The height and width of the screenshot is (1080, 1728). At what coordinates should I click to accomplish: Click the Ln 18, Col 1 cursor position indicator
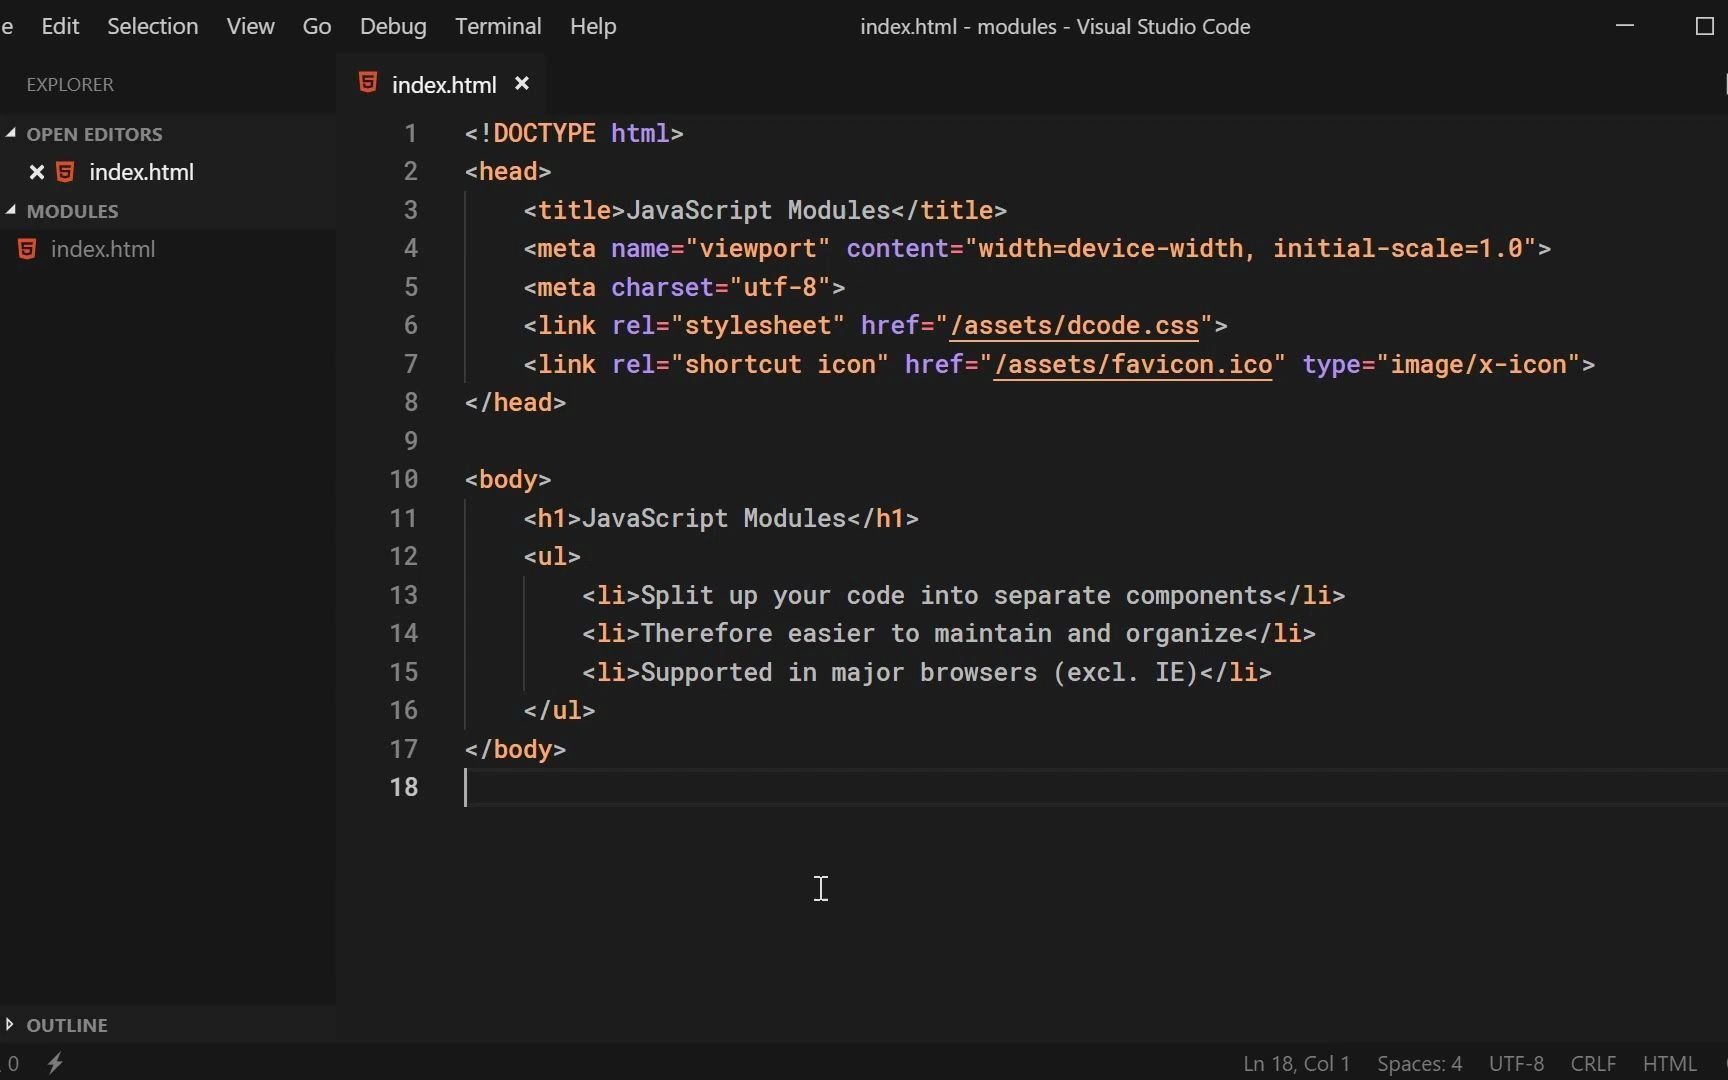(x=1296, y=1064)
